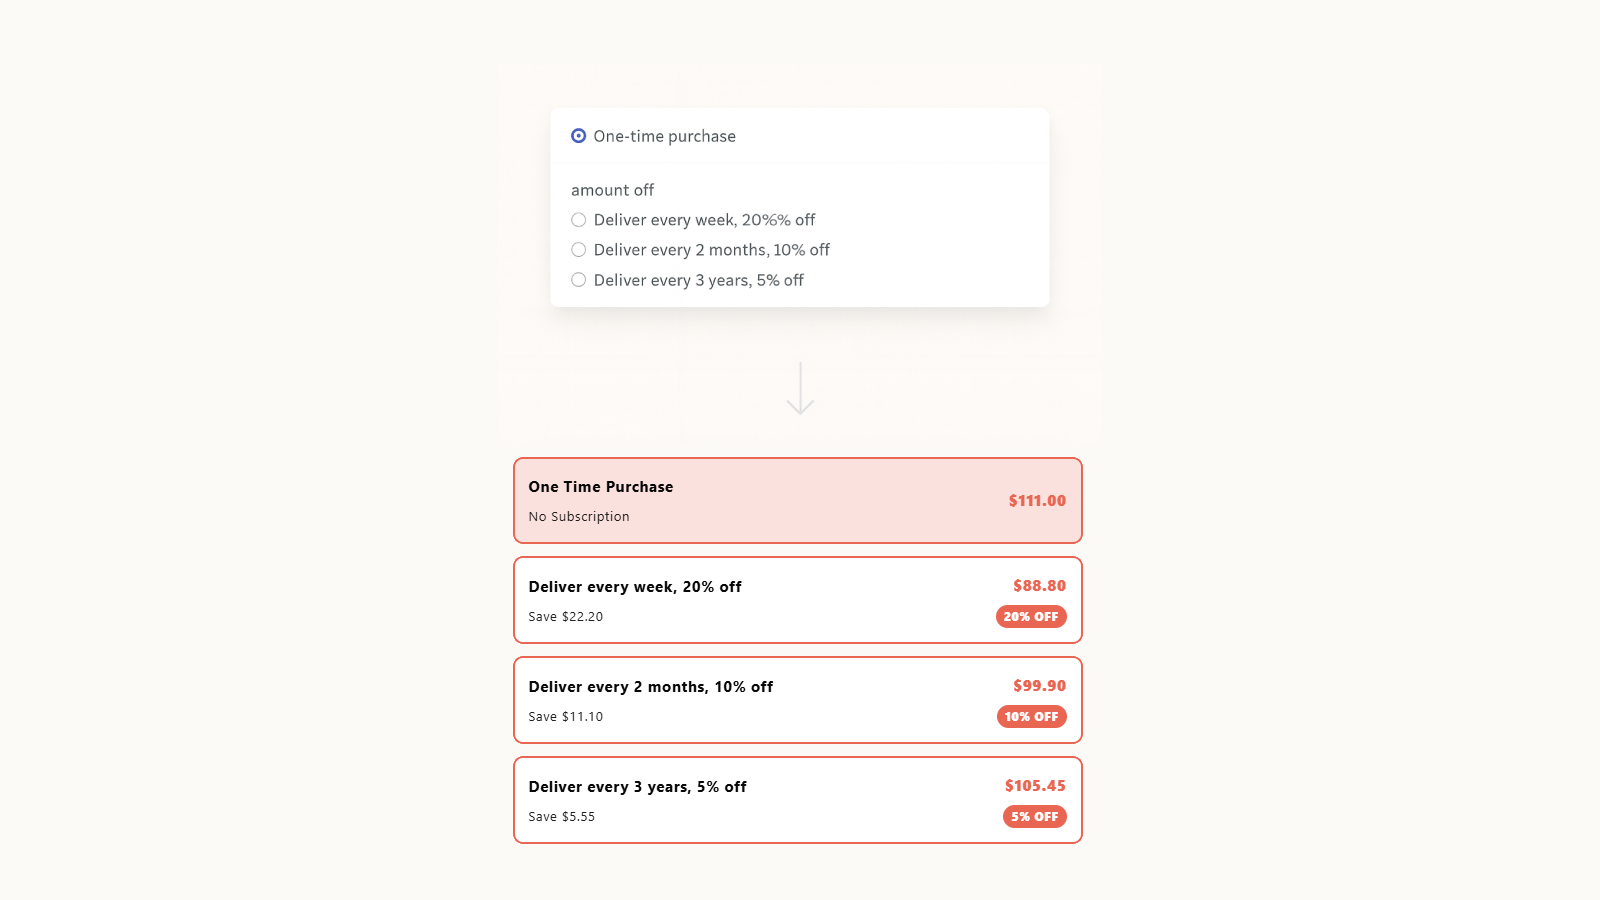
Task: Click the $88.80 discounted price
Action: tap(1039, 586)
